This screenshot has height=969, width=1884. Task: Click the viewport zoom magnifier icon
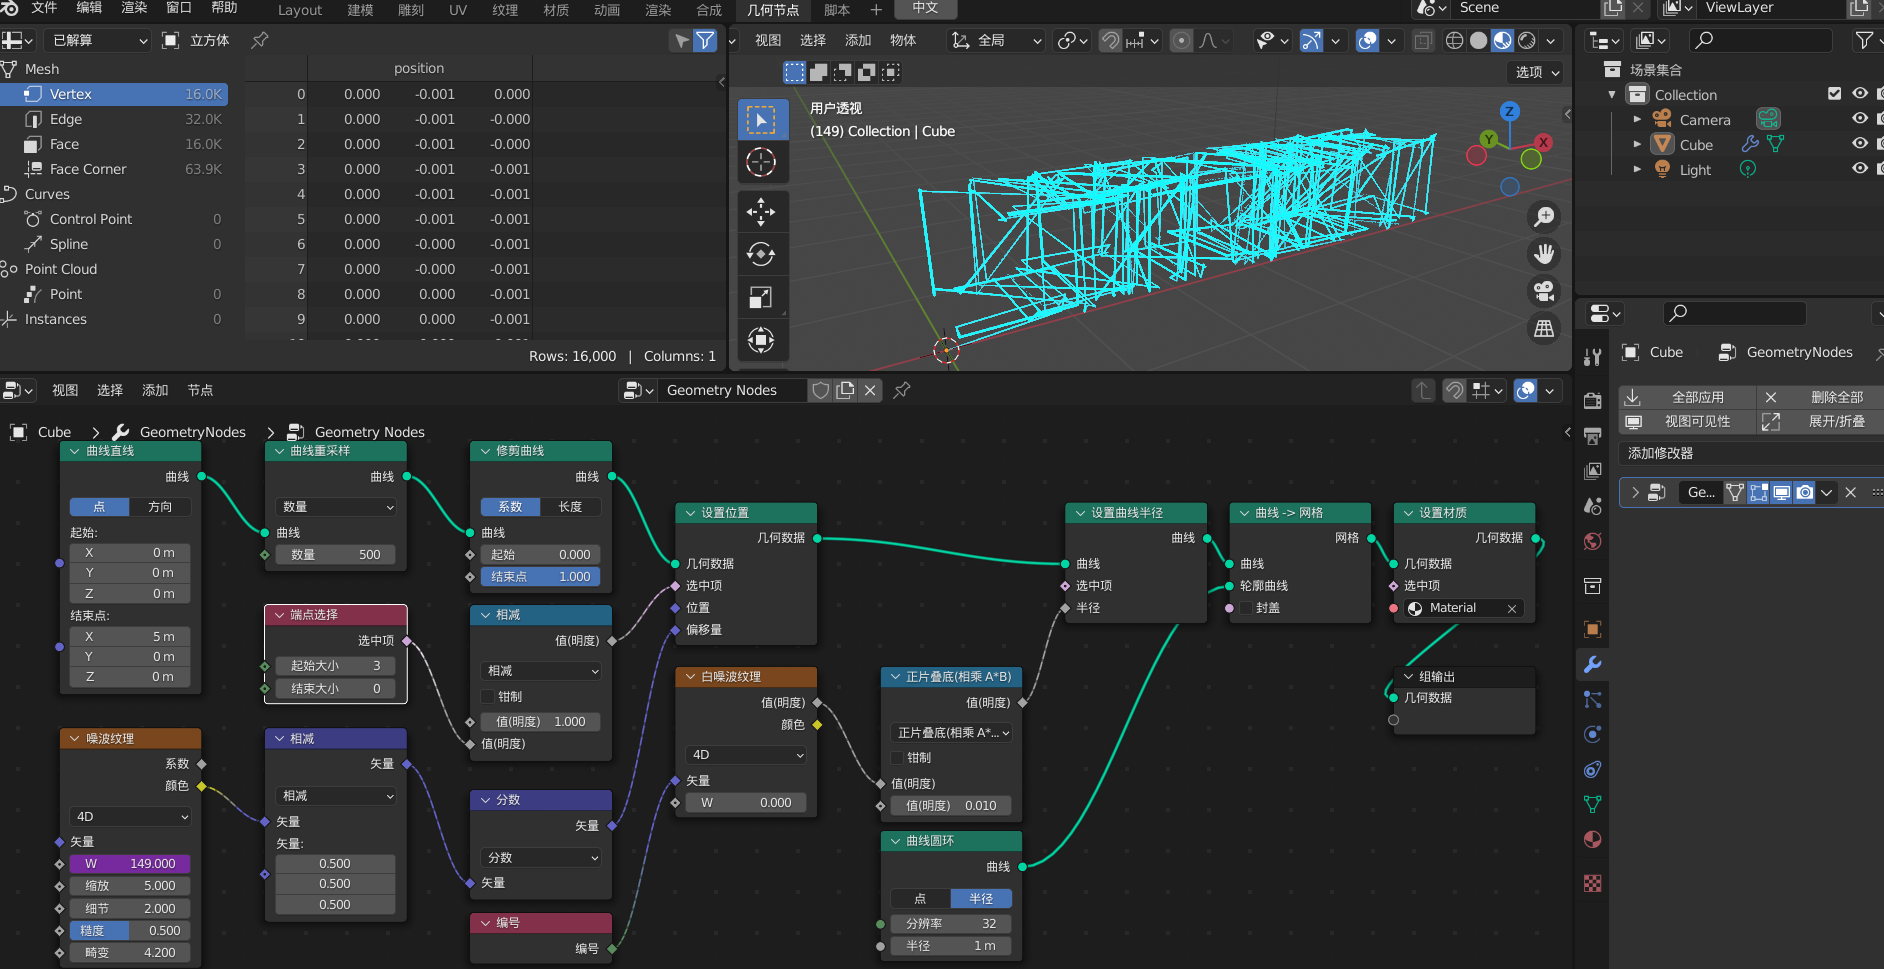click(1544, 216)
